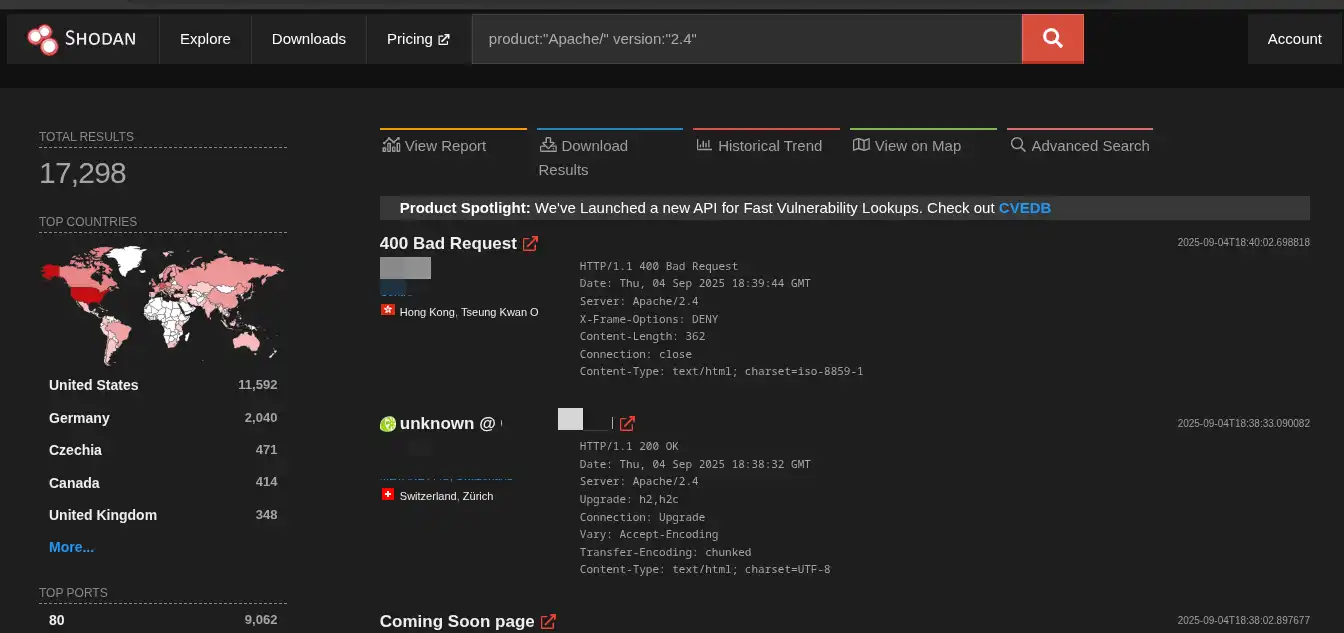Click the green favicon of unknown result
The height and width of the screenshot is (633, 1344).
(388, 424)
